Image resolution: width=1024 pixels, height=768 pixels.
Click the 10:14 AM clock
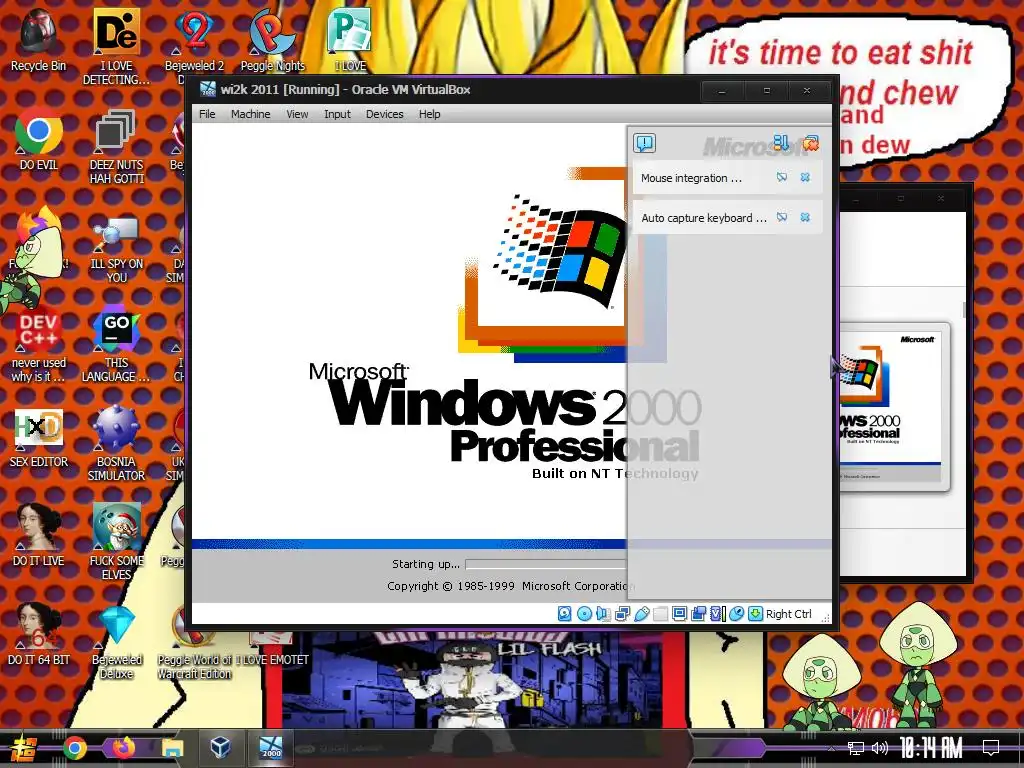[x=930, y=748]
